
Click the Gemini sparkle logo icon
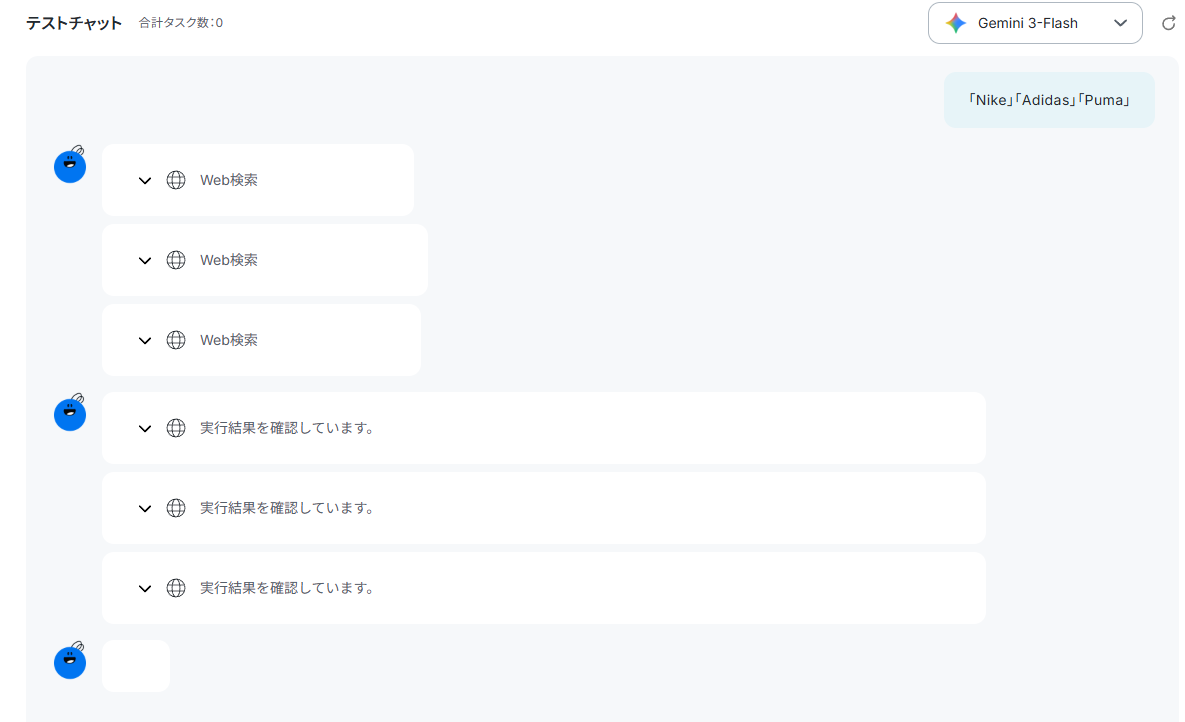956,23
